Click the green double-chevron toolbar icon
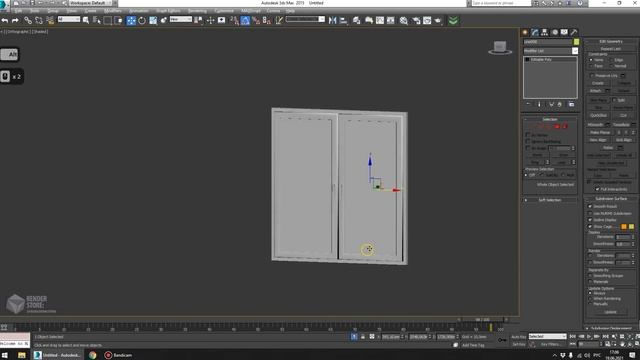This screenshot has width=640, height=360. pyautogui.click(x=453, y=20)
